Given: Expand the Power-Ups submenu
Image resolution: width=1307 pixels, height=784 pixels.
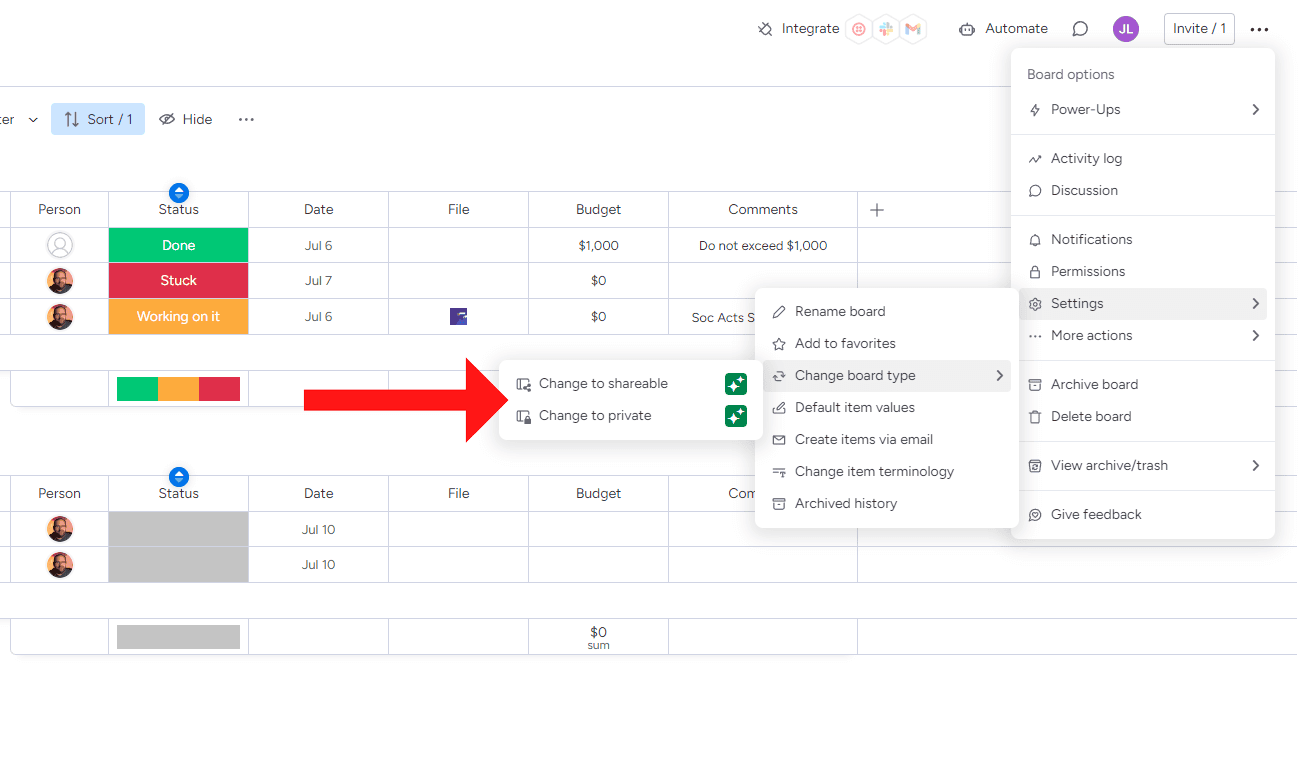Looking at the screenshot, I should pyautogui.click(x=1143, y=110).
